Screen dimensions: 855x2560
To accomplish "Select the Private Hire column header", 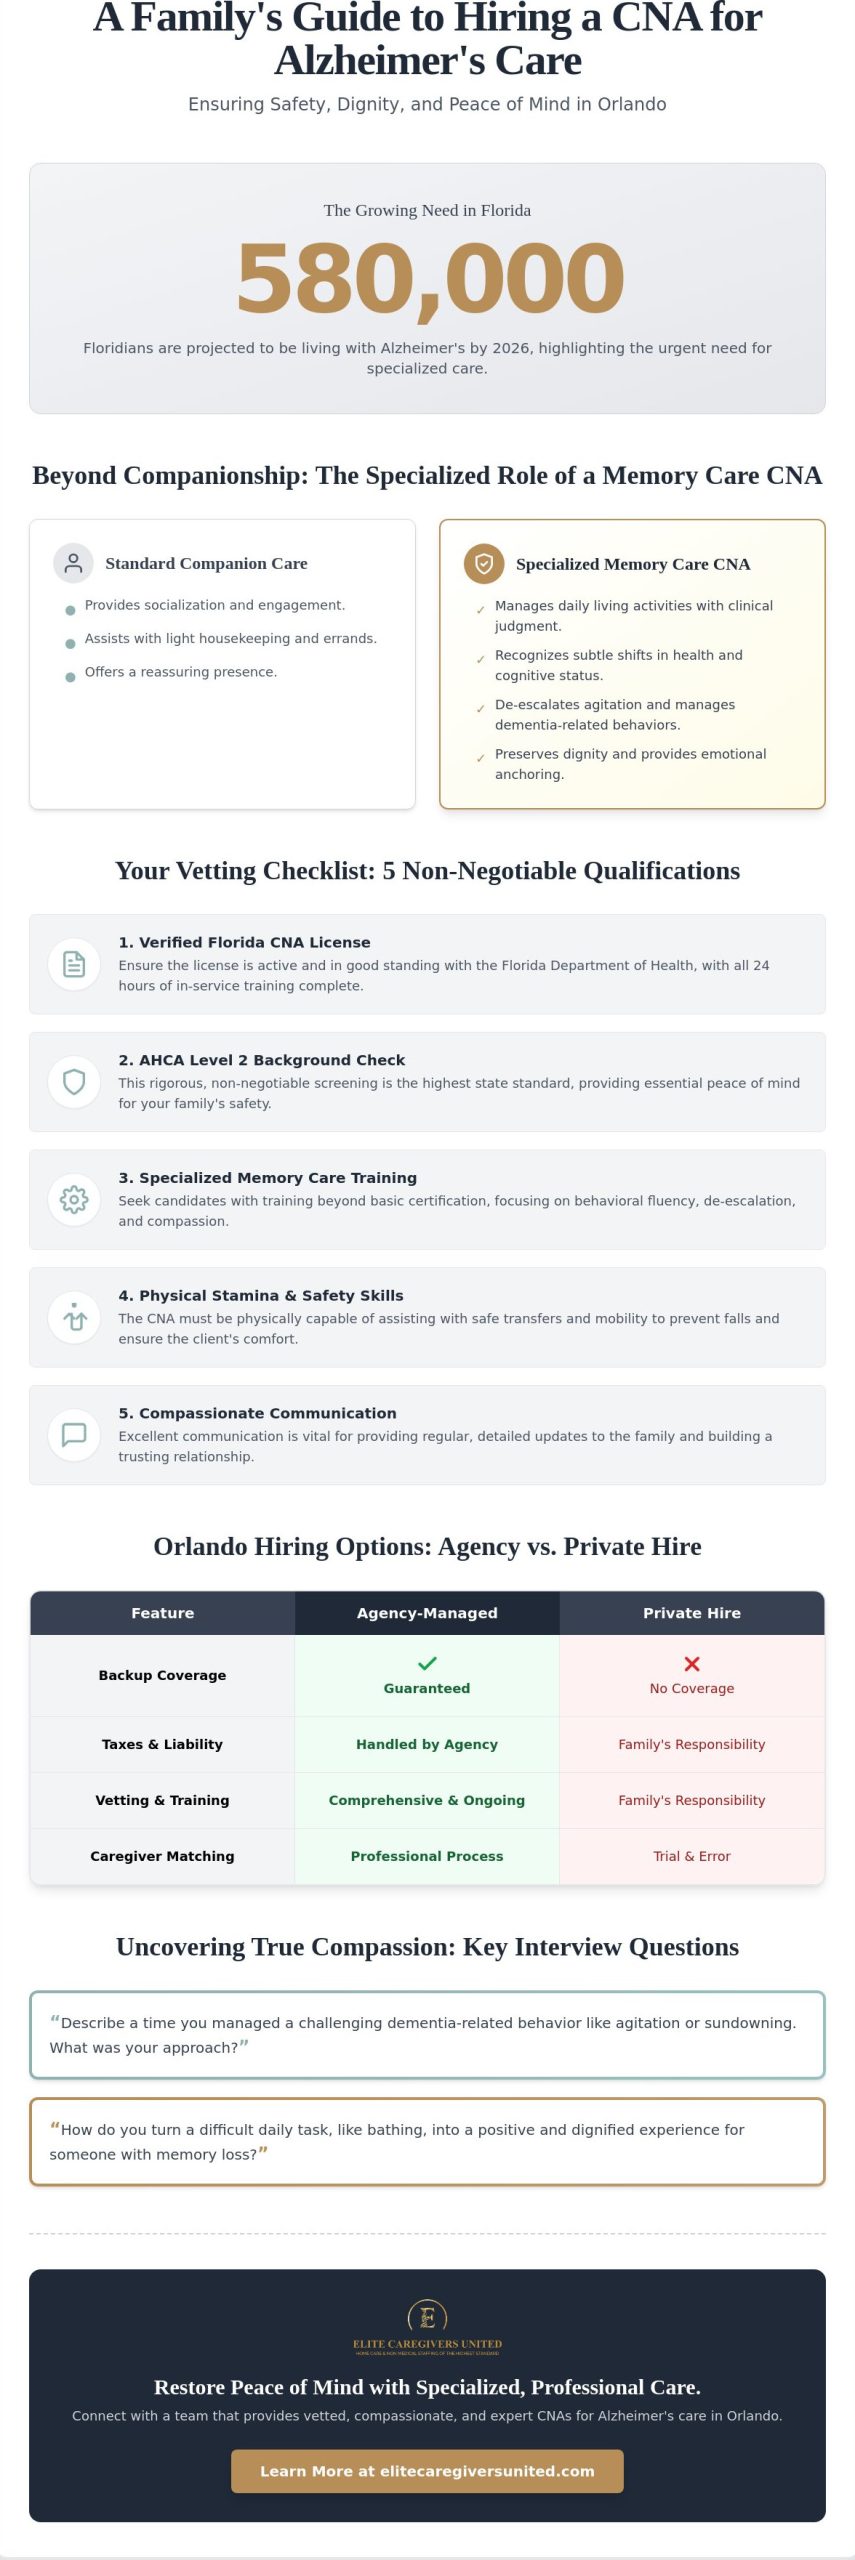I will (x=692, y=1613).
